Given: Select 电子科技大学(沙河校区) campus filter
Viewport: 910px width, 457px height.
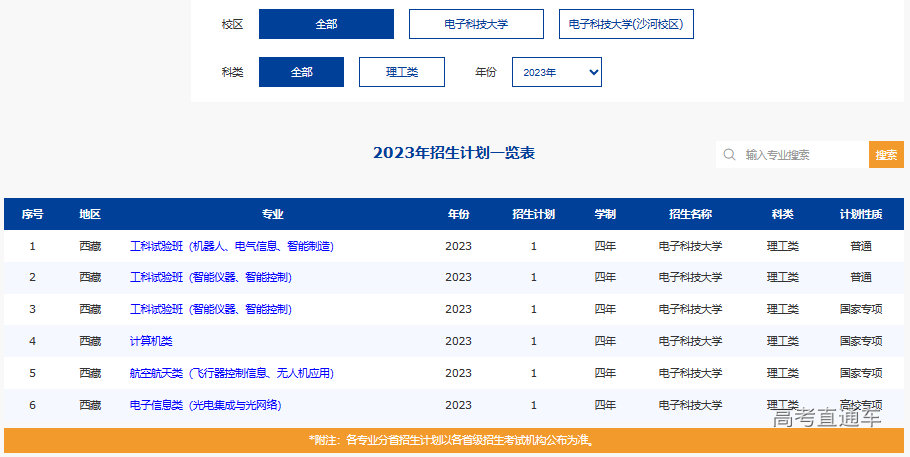Looking at the screenshot, I should [626, 24].
